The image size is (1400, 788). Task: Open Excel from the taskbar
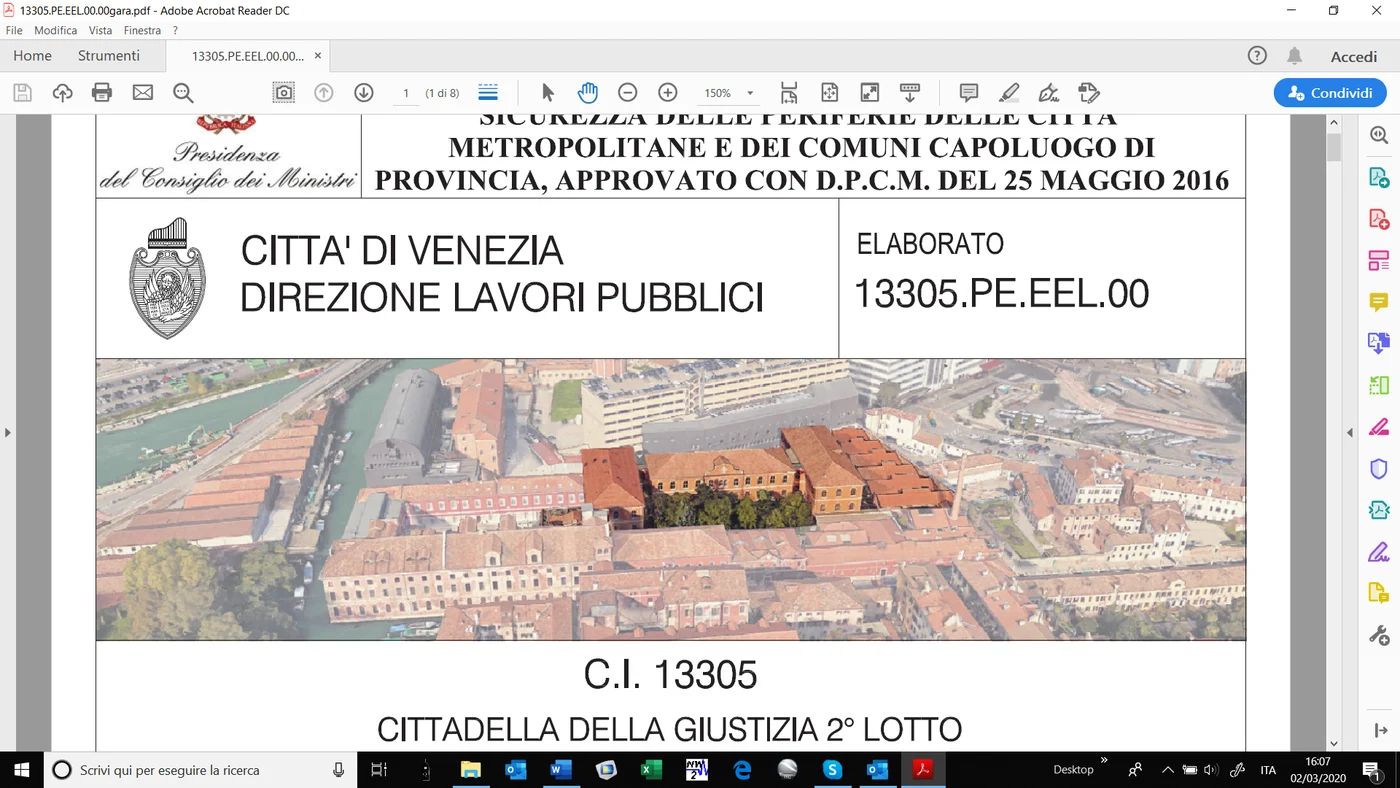(x=651, y=770)
